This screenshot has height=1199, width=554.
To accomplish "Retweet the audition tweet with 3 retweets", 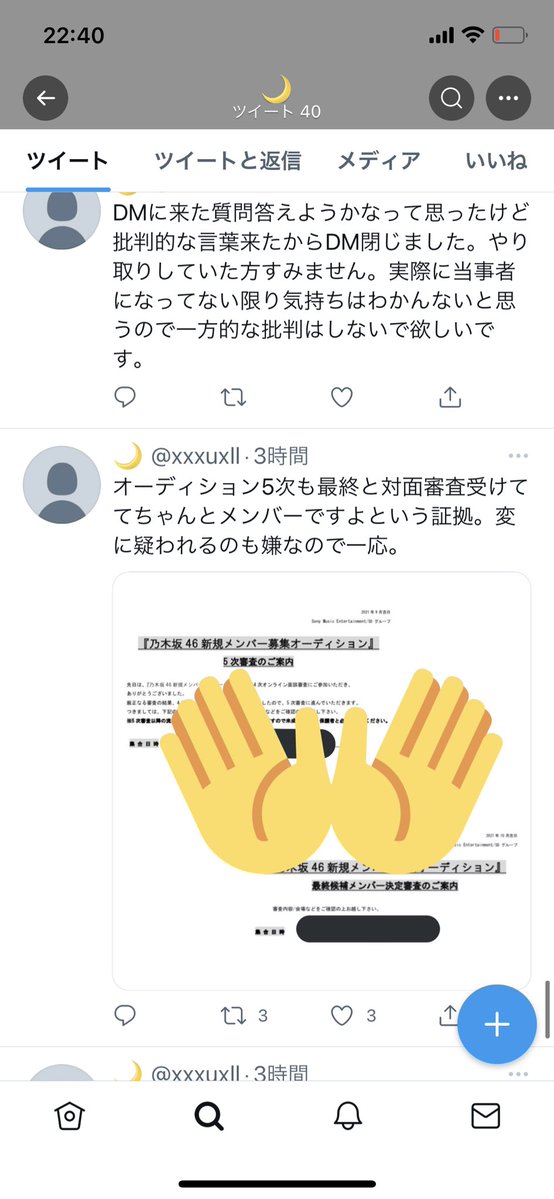I will pos(243,1015).
